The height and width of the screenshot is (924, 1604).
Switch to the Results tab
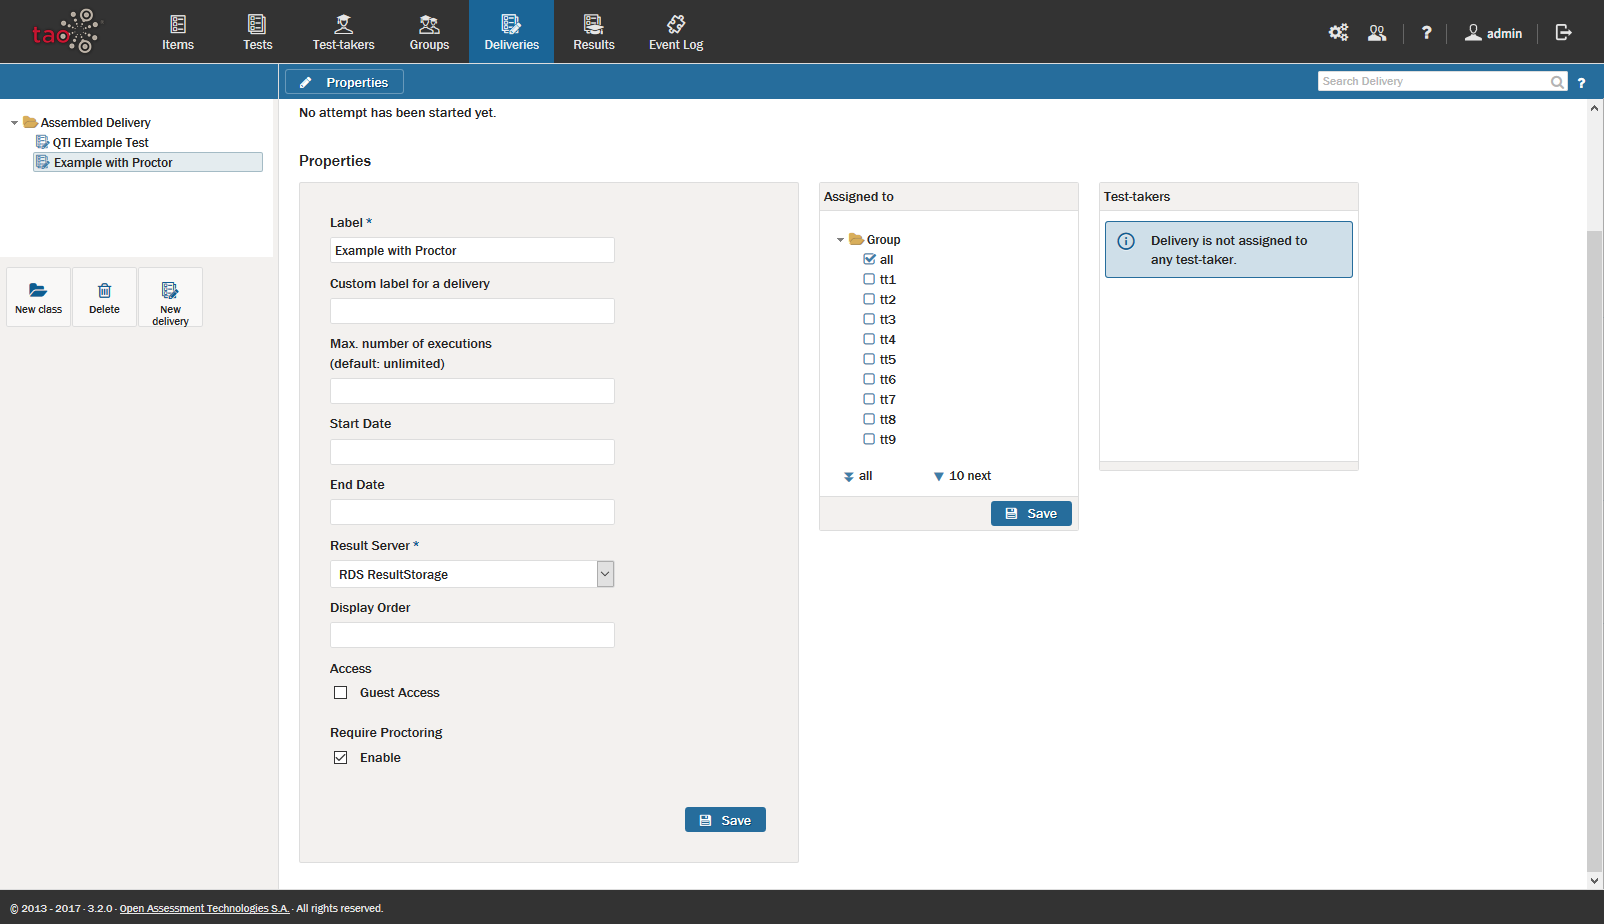tap(593, 32)
